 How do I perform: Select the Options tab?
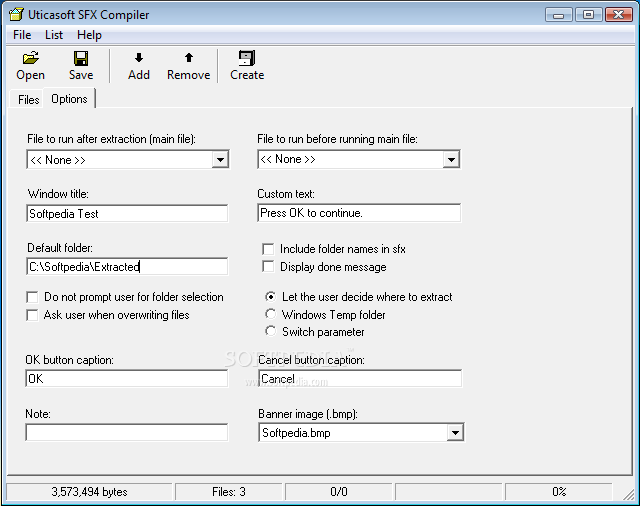tap(69, 99)
